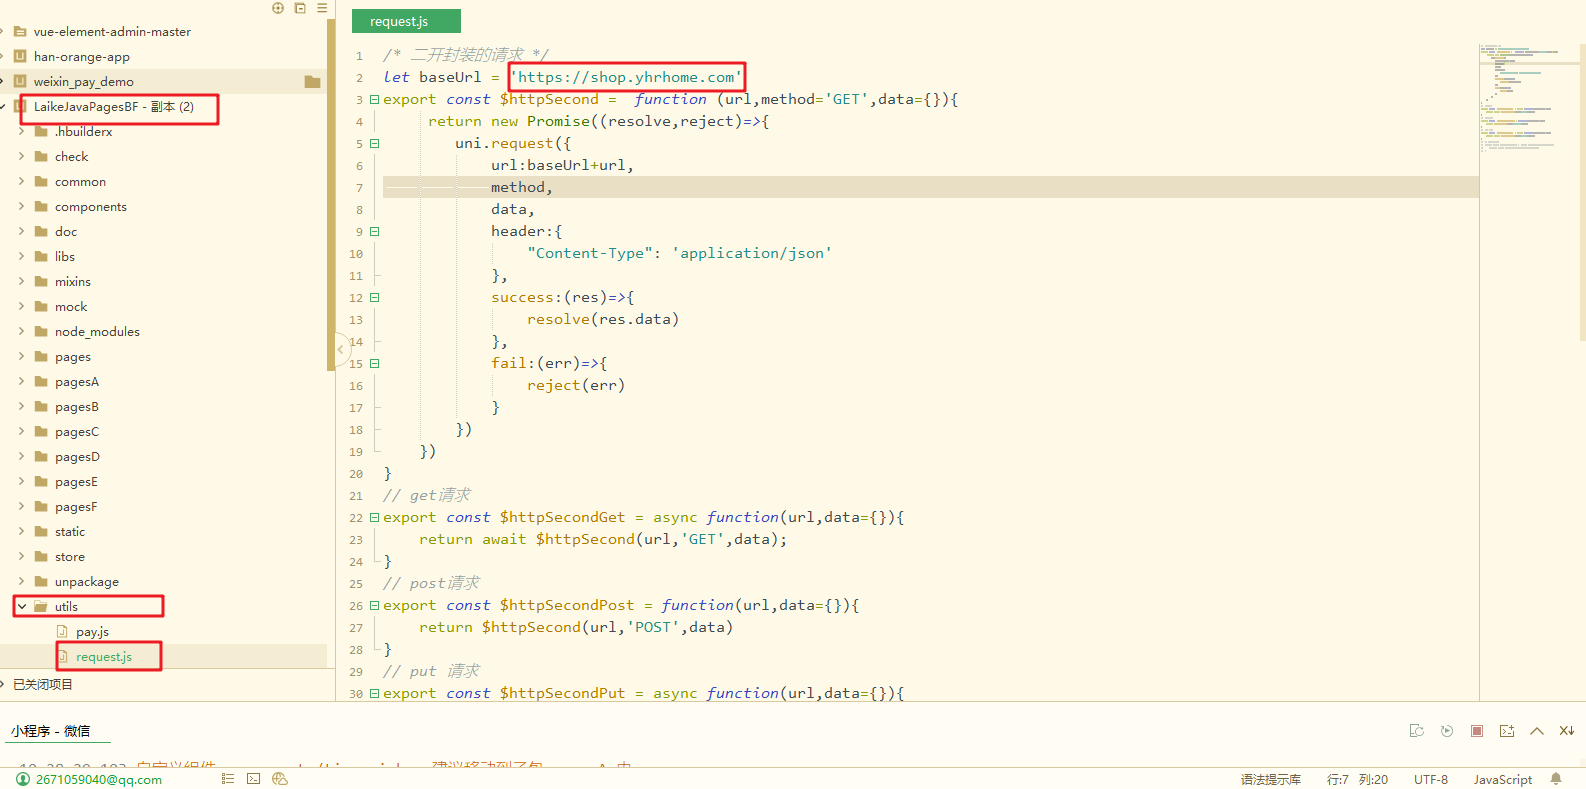Expand the node_modules folder
This screenshot has width=1586, height=789.
pos(22,332)
